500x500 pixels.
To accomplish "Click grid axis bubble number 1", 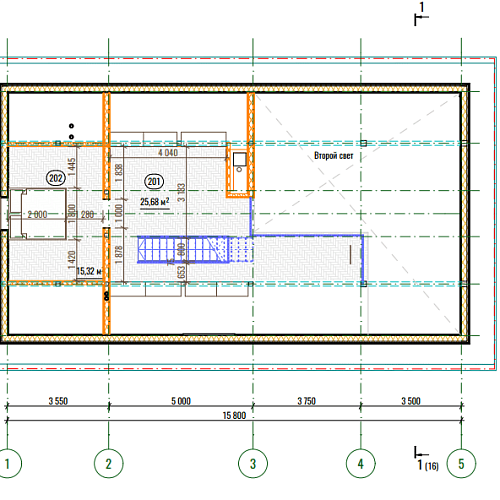I will (7, 464).
